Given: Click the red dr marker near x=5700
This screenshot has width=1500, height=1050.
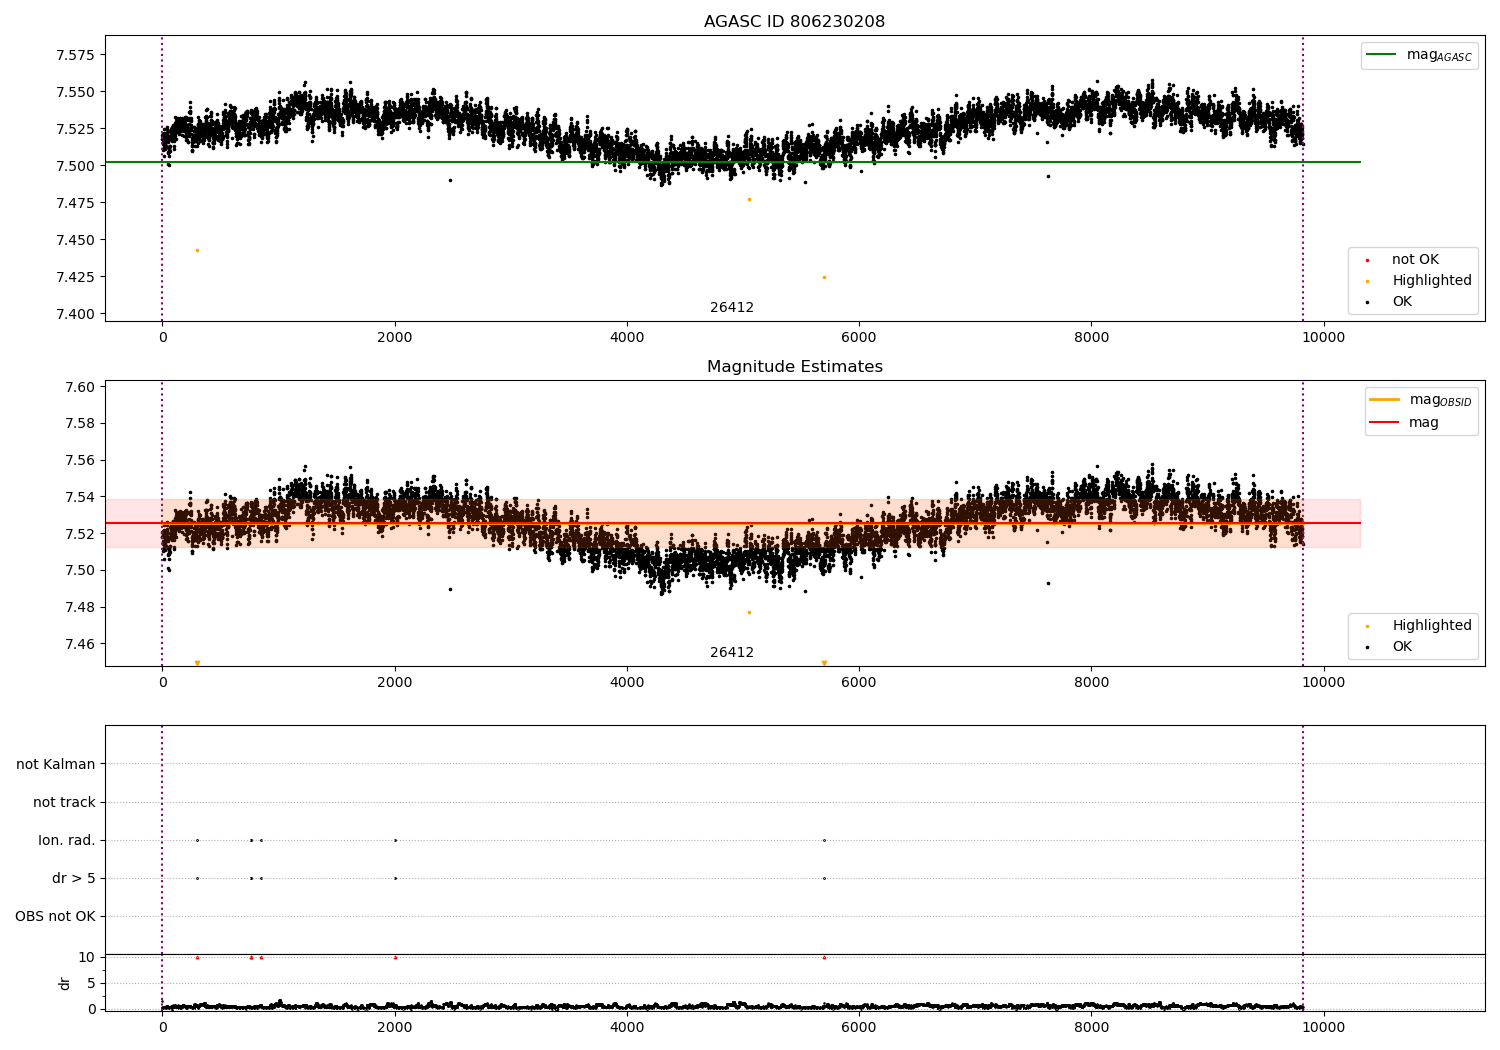Looking at the screenshot, I should point(824,957).
